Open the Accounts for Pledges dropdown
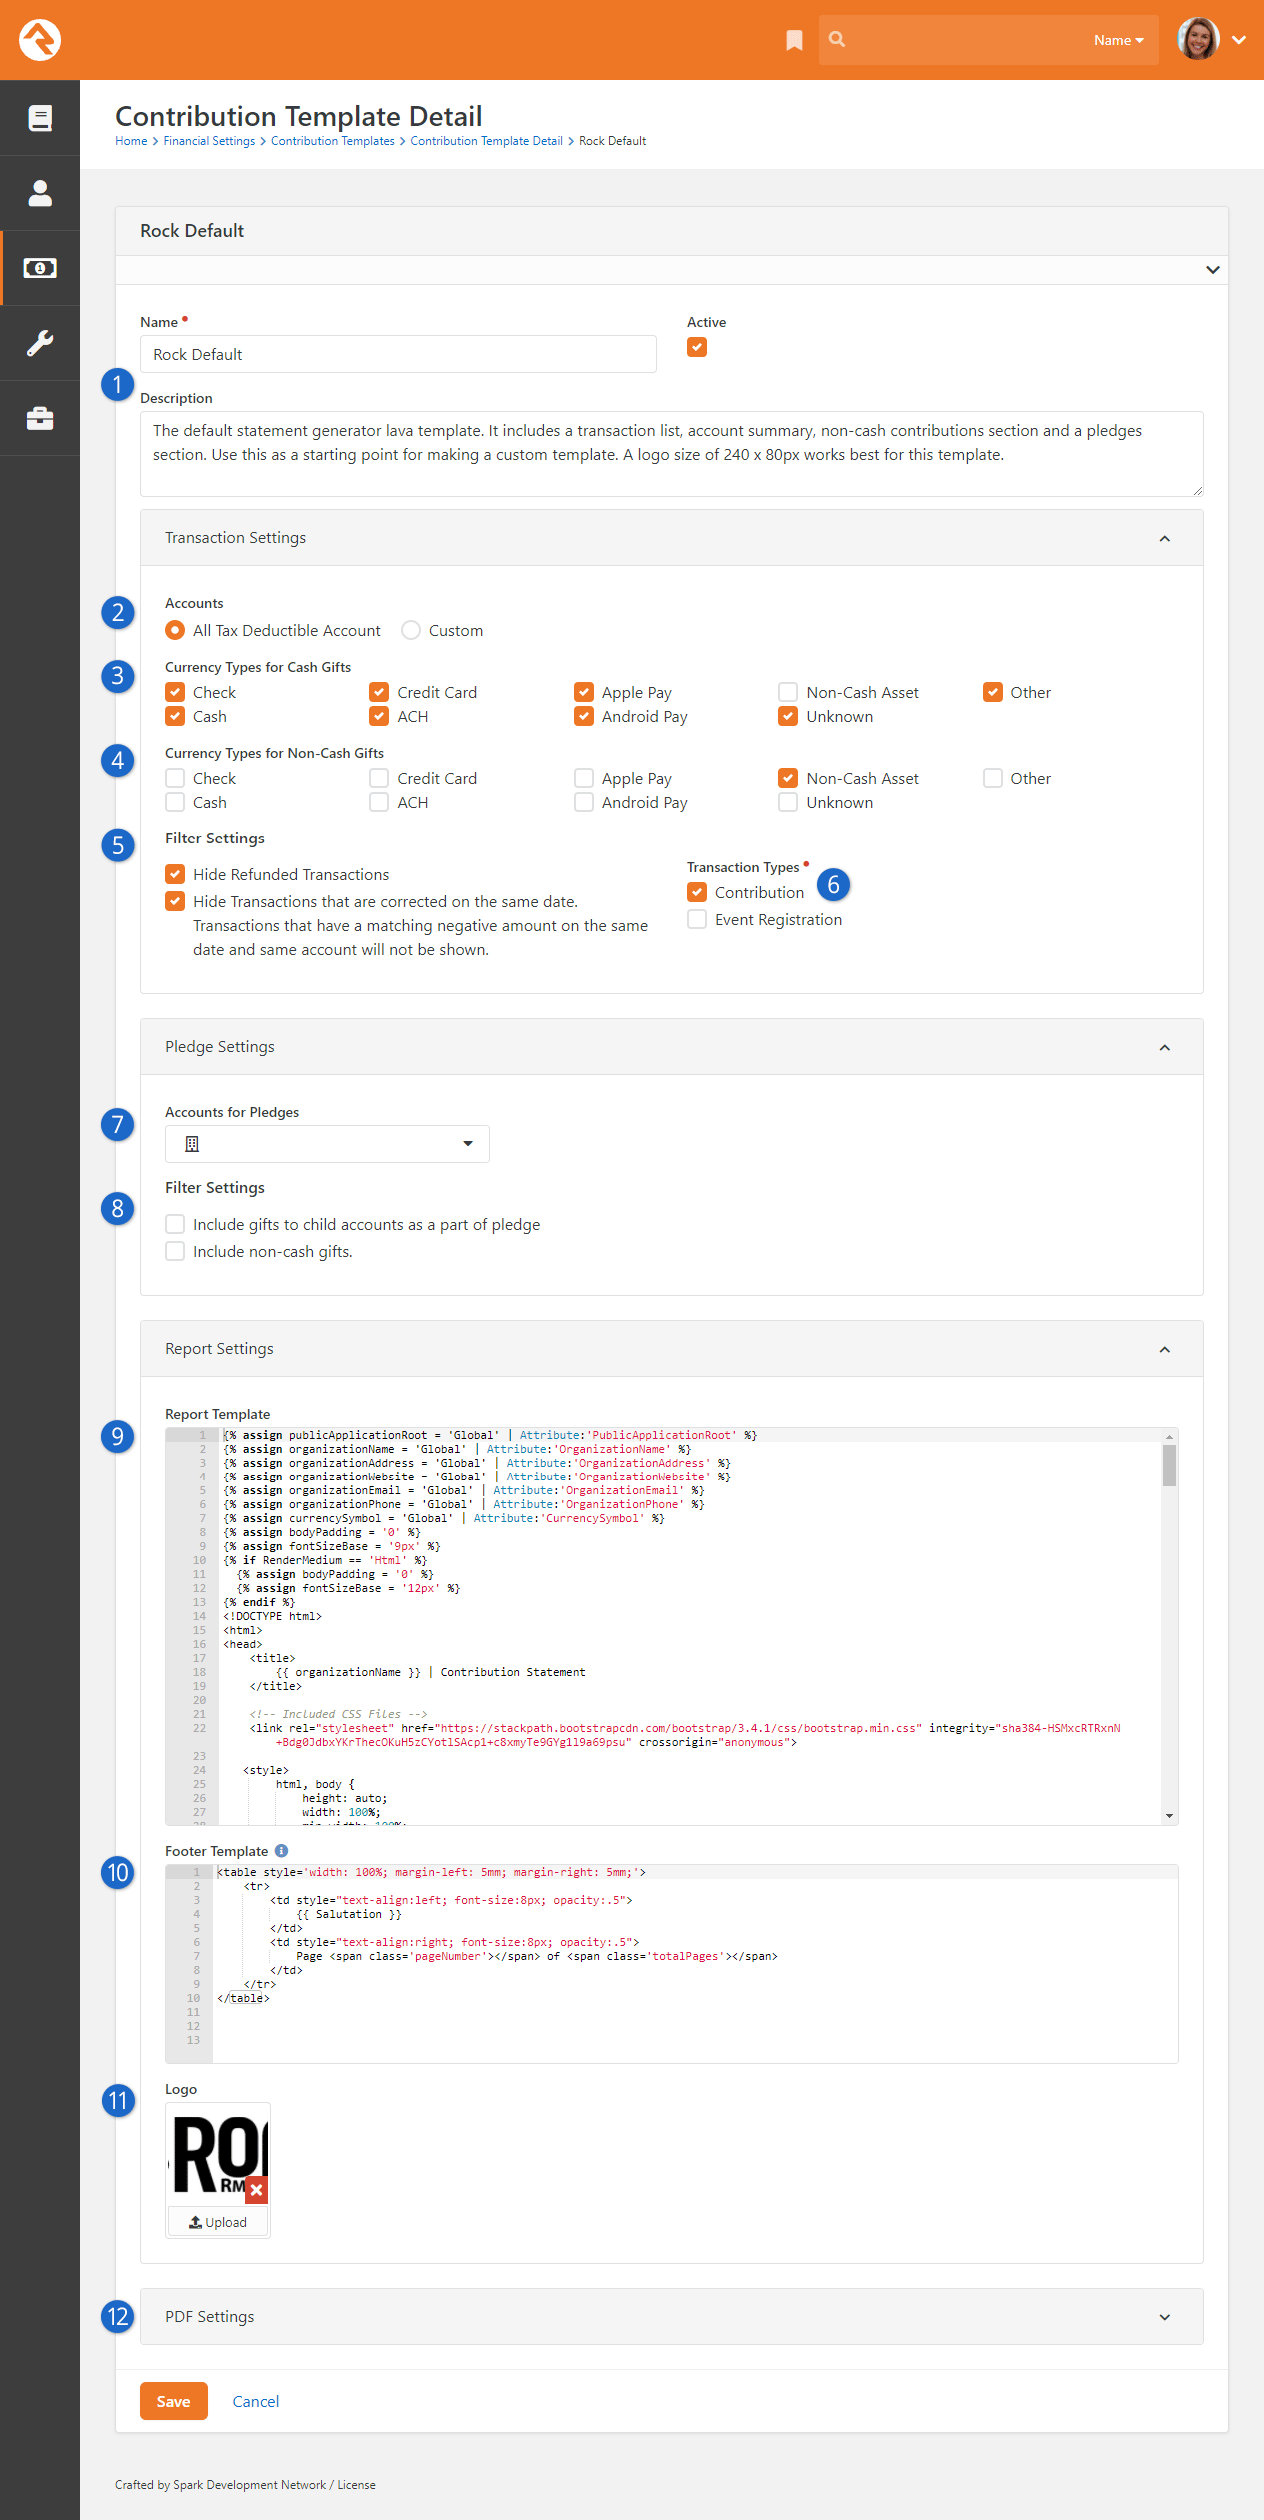 (x=327, y=1144)
